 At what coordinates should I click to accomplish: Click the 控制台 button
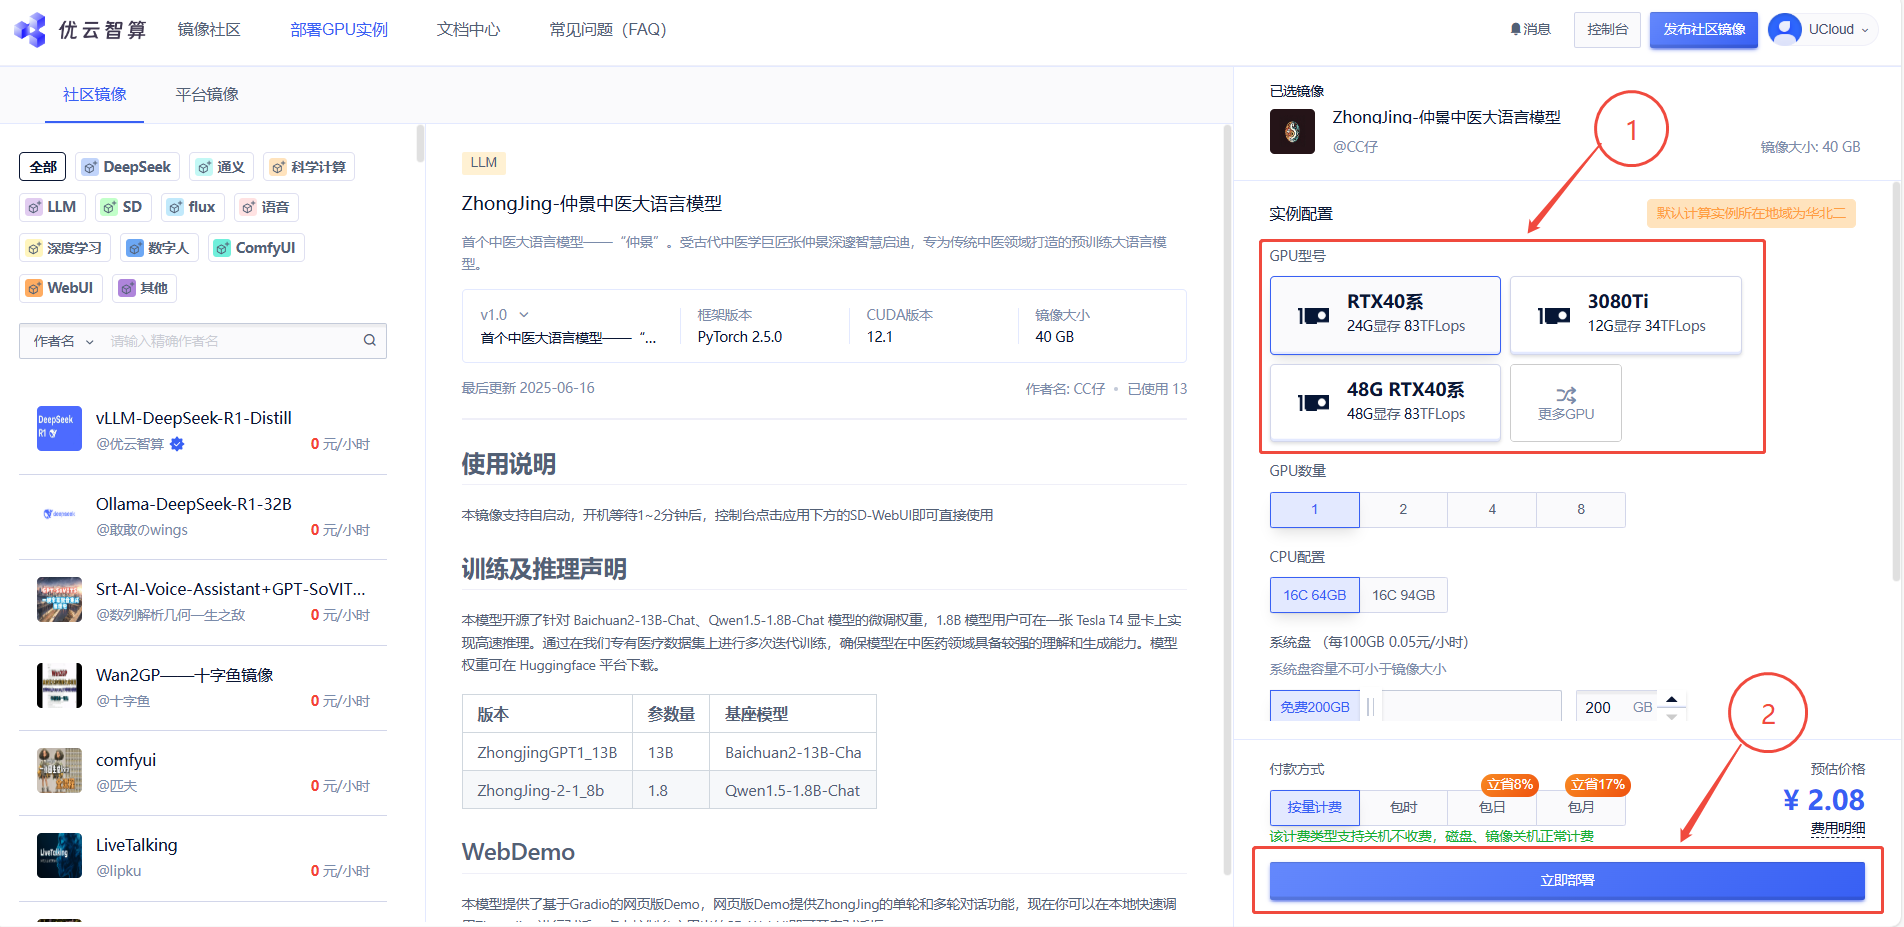[x=1607, y=29]
